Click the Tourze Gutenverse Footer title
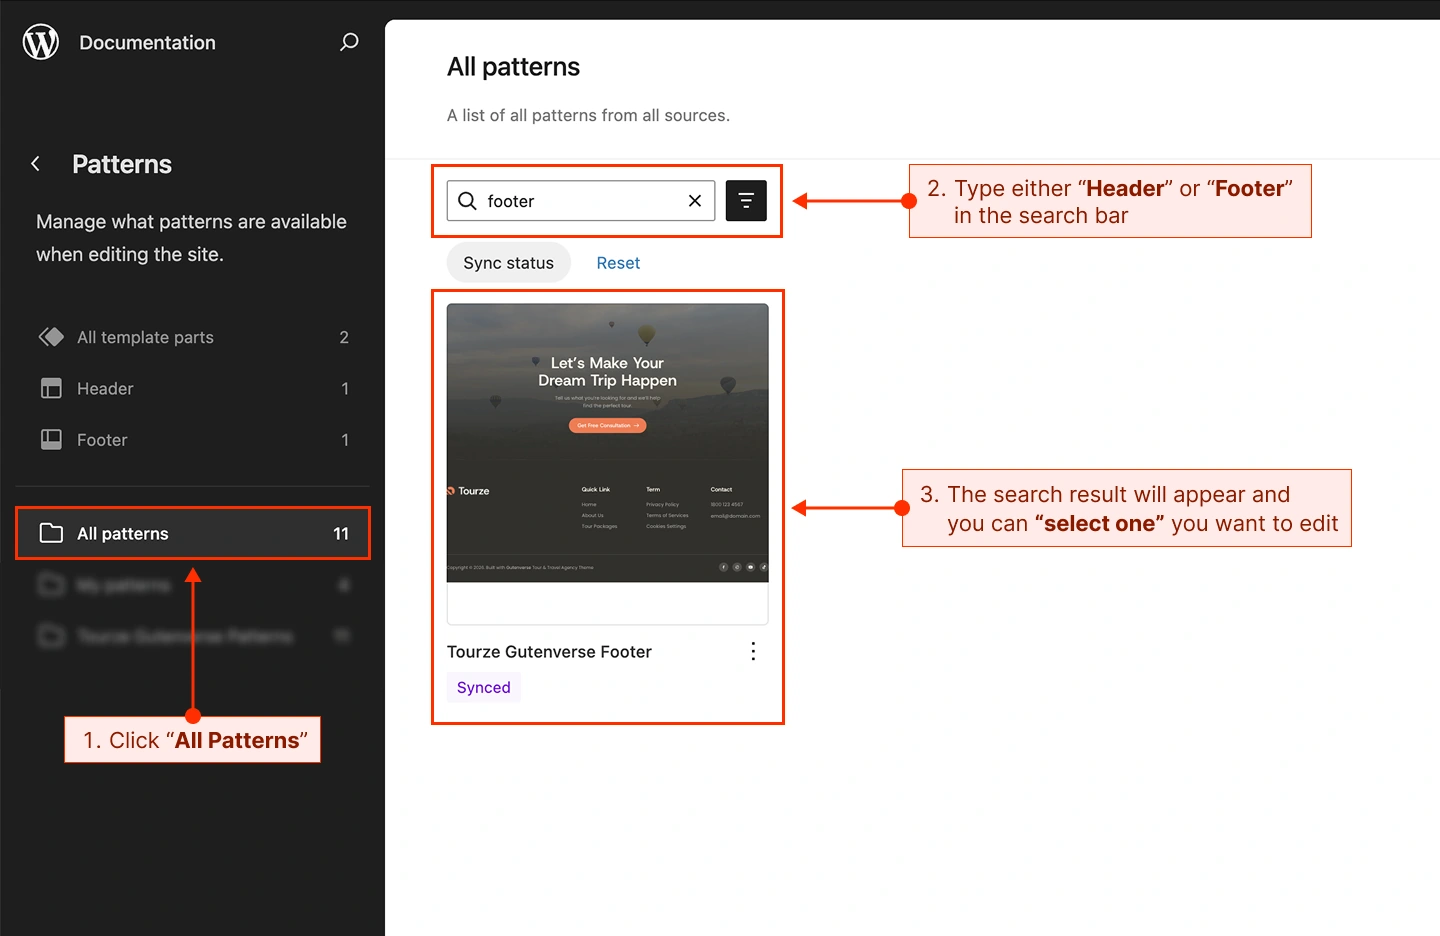The image size is (1440, 936). pyautogui.click(x=549, y=652)
